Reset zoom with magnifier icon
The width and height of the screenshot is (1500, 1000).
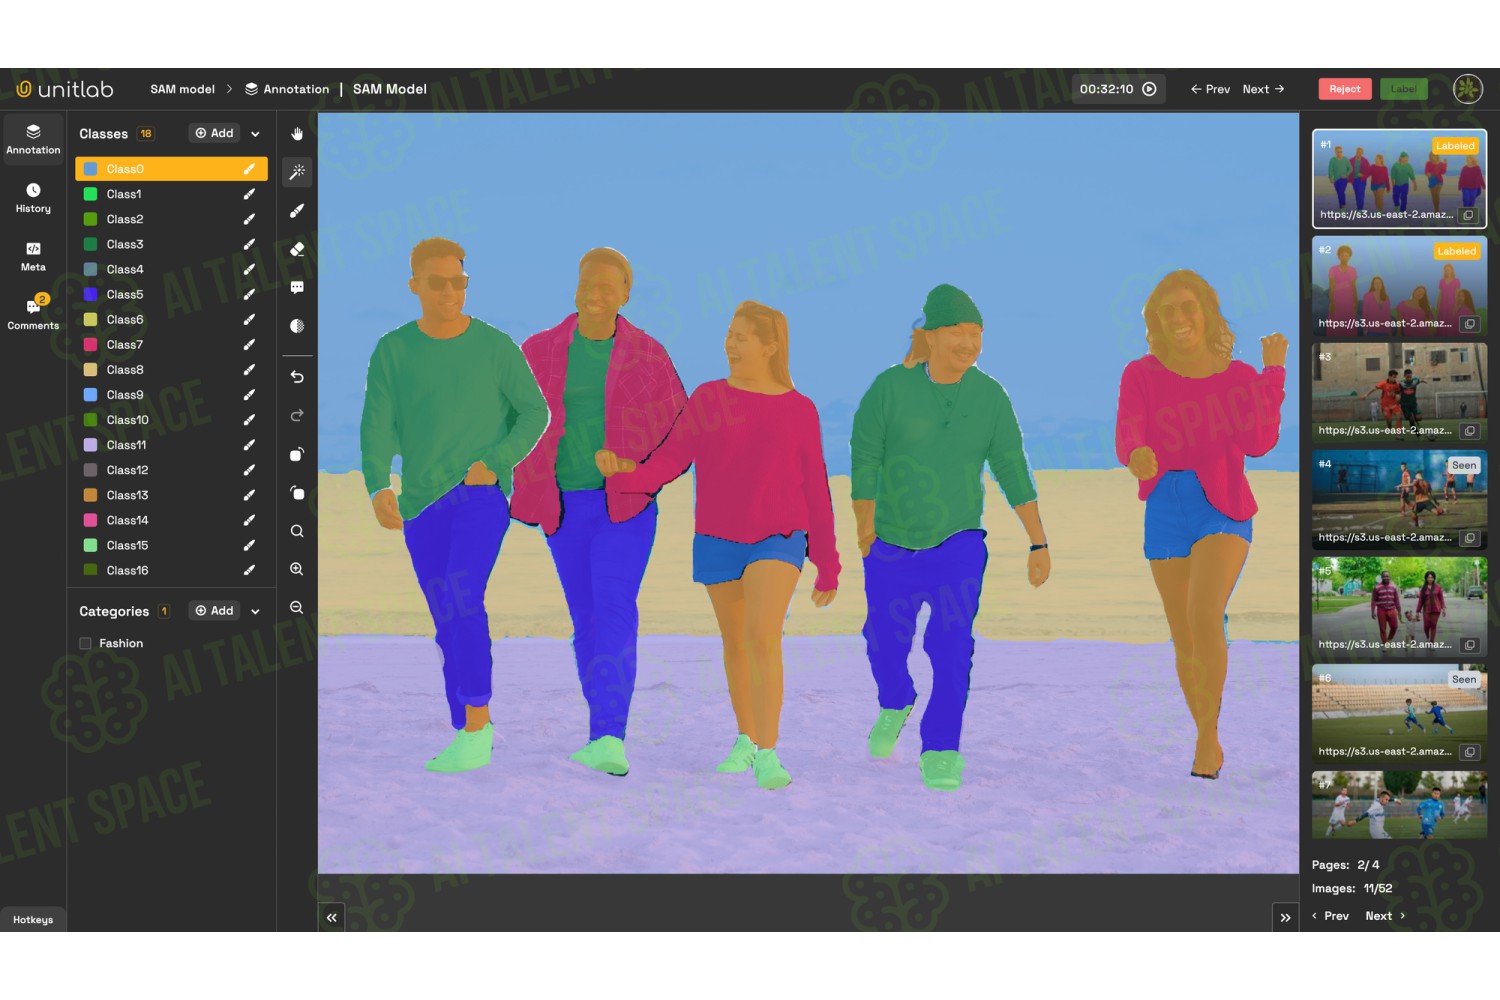297,531
